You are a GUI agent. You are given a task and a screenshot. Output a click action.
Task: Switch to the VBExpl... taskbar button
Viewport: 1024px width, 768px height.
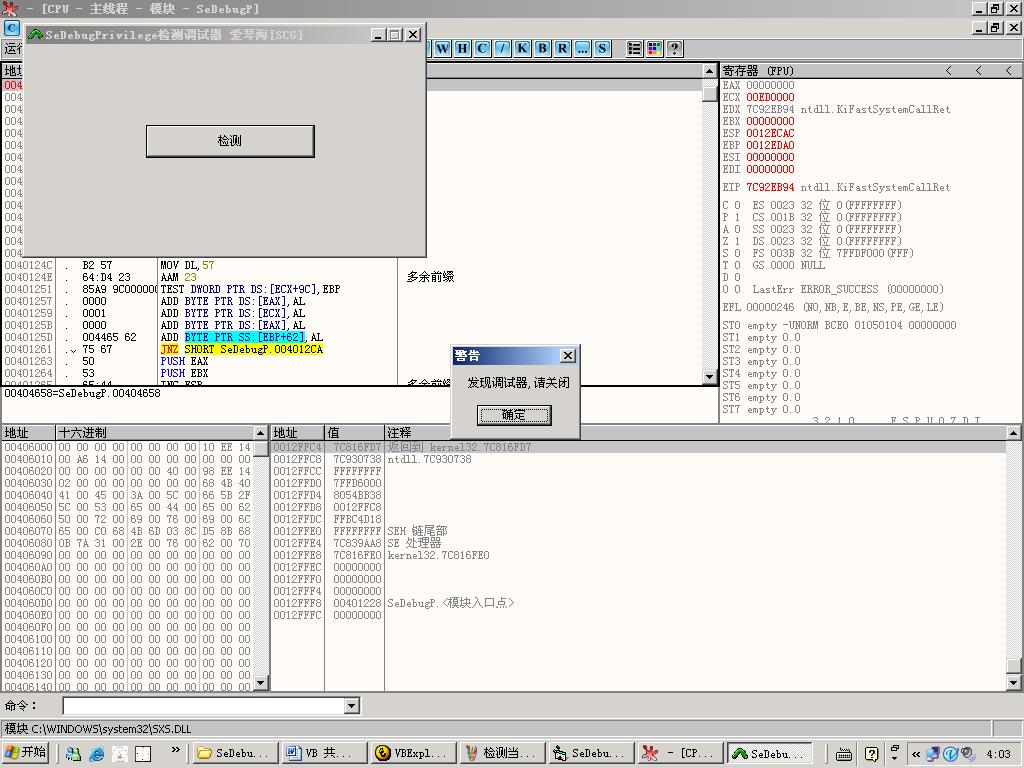412,754
